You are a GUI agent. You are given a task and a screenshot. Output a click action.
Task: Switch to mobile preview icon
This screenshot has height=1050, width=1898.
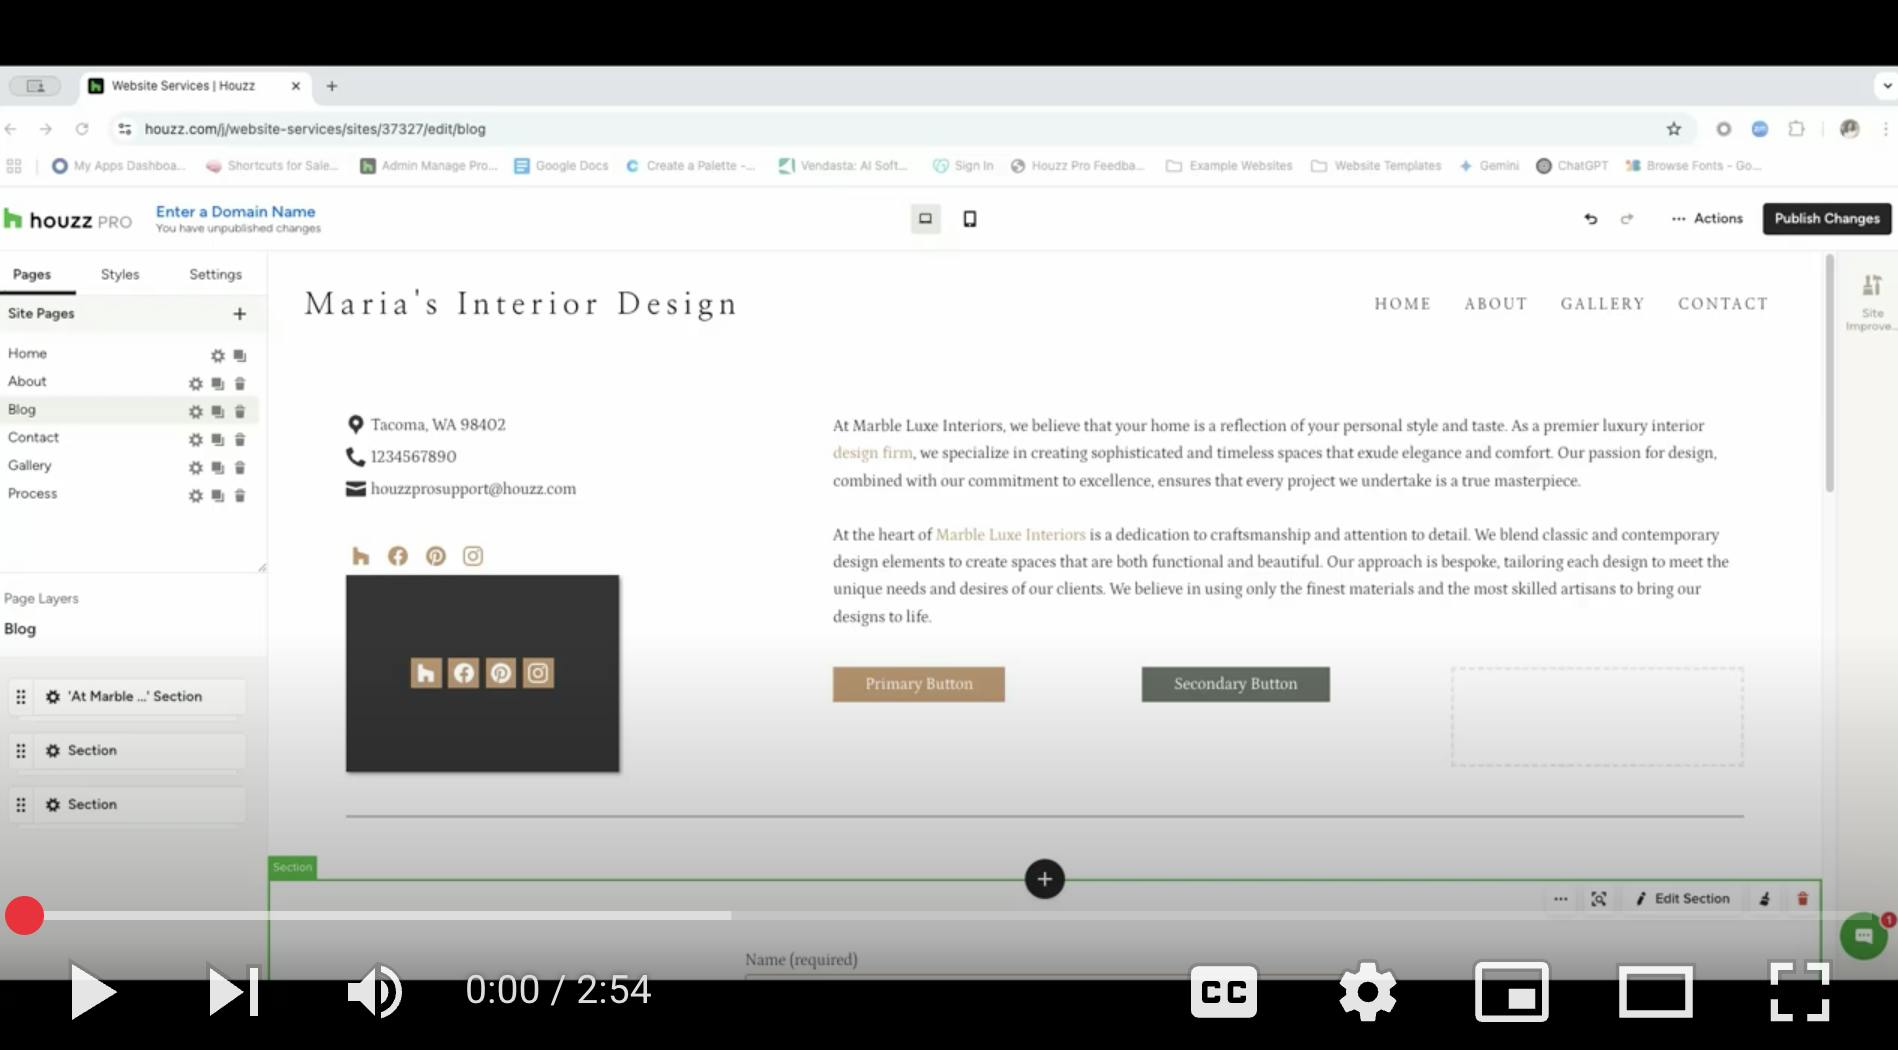click(969, 219)
